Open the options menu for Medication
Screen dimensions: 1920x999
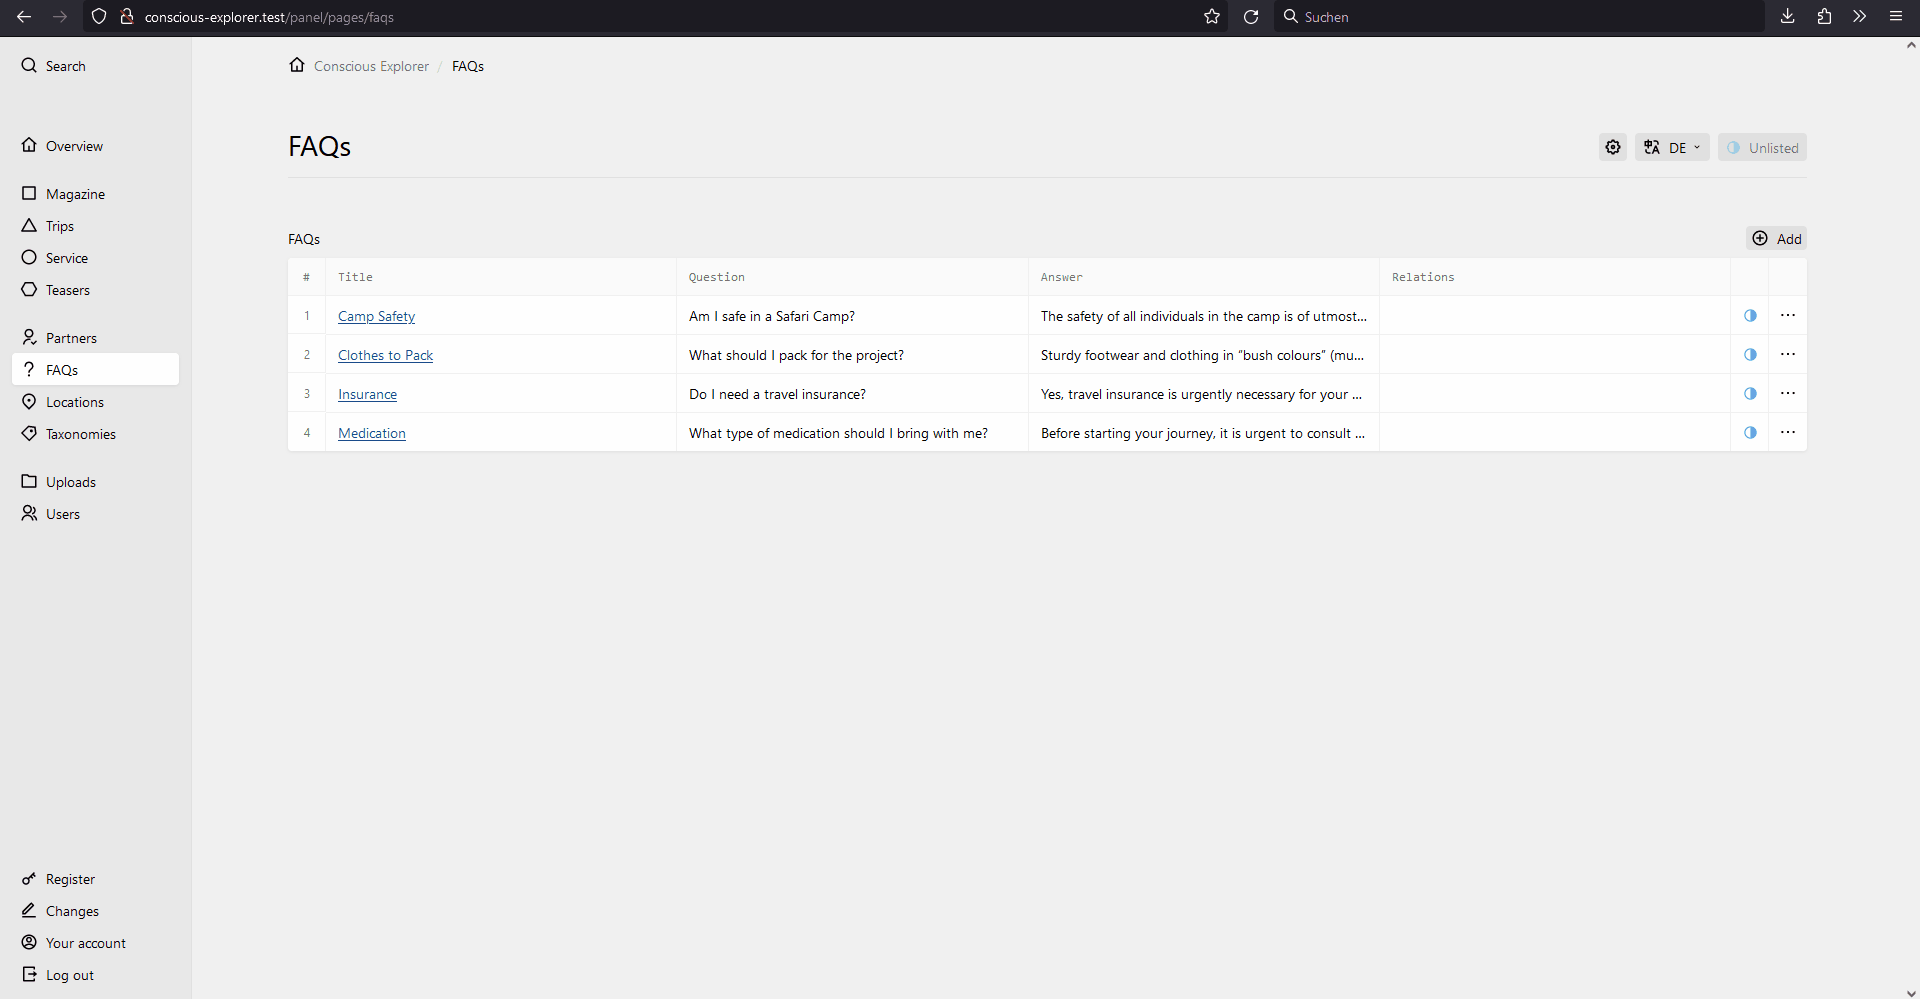tap(1788, 432)
